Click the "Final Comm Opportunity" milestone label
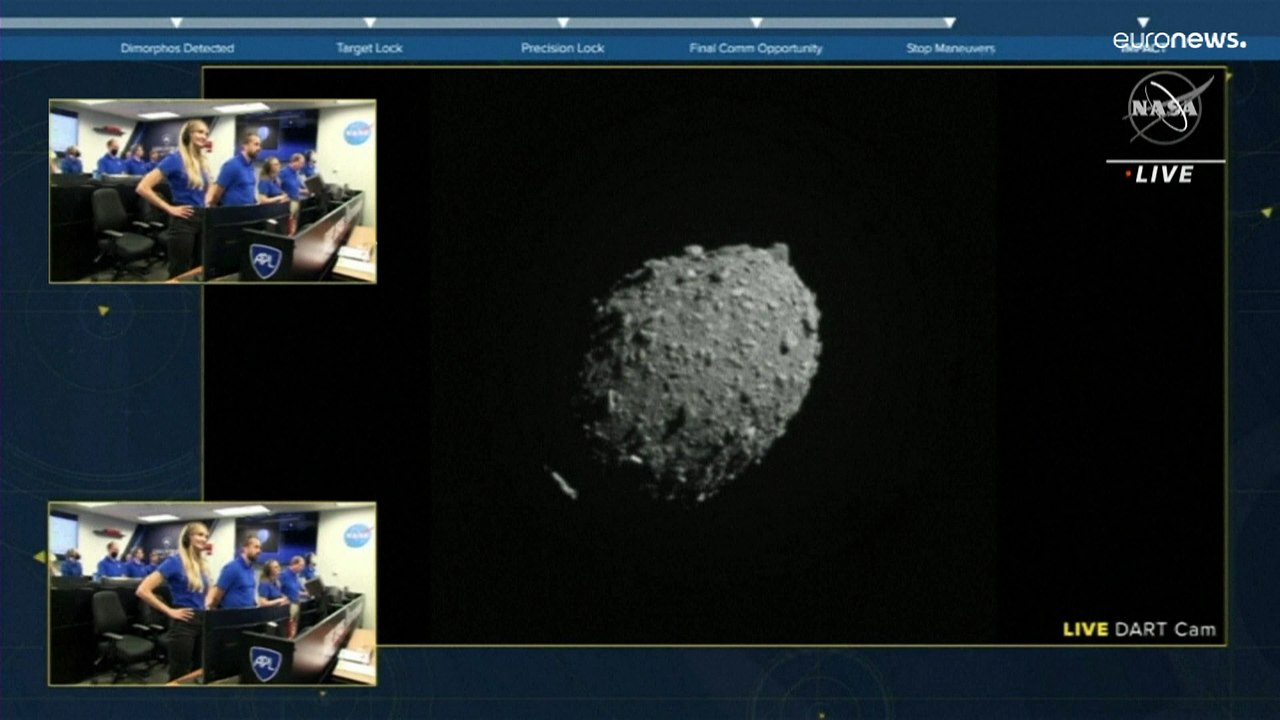 (756, 48)
